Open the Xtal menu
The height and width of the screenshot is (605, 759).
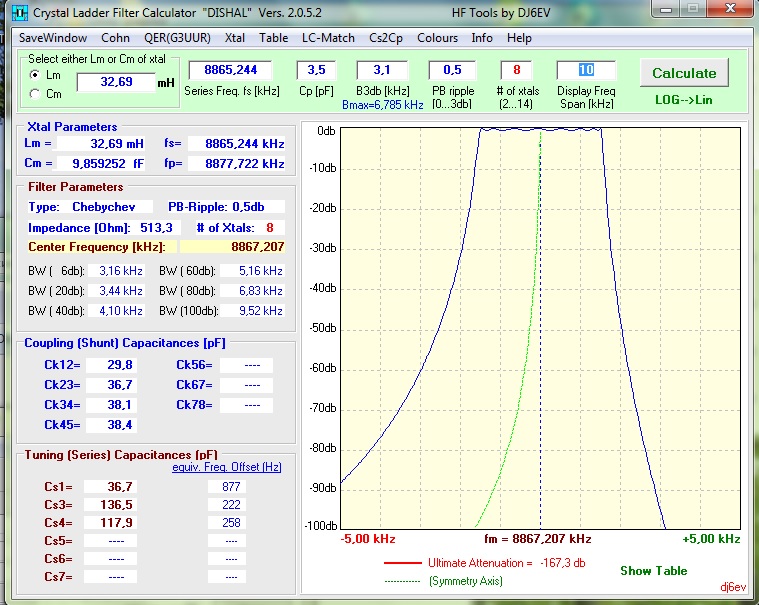(x=235, y=38)
